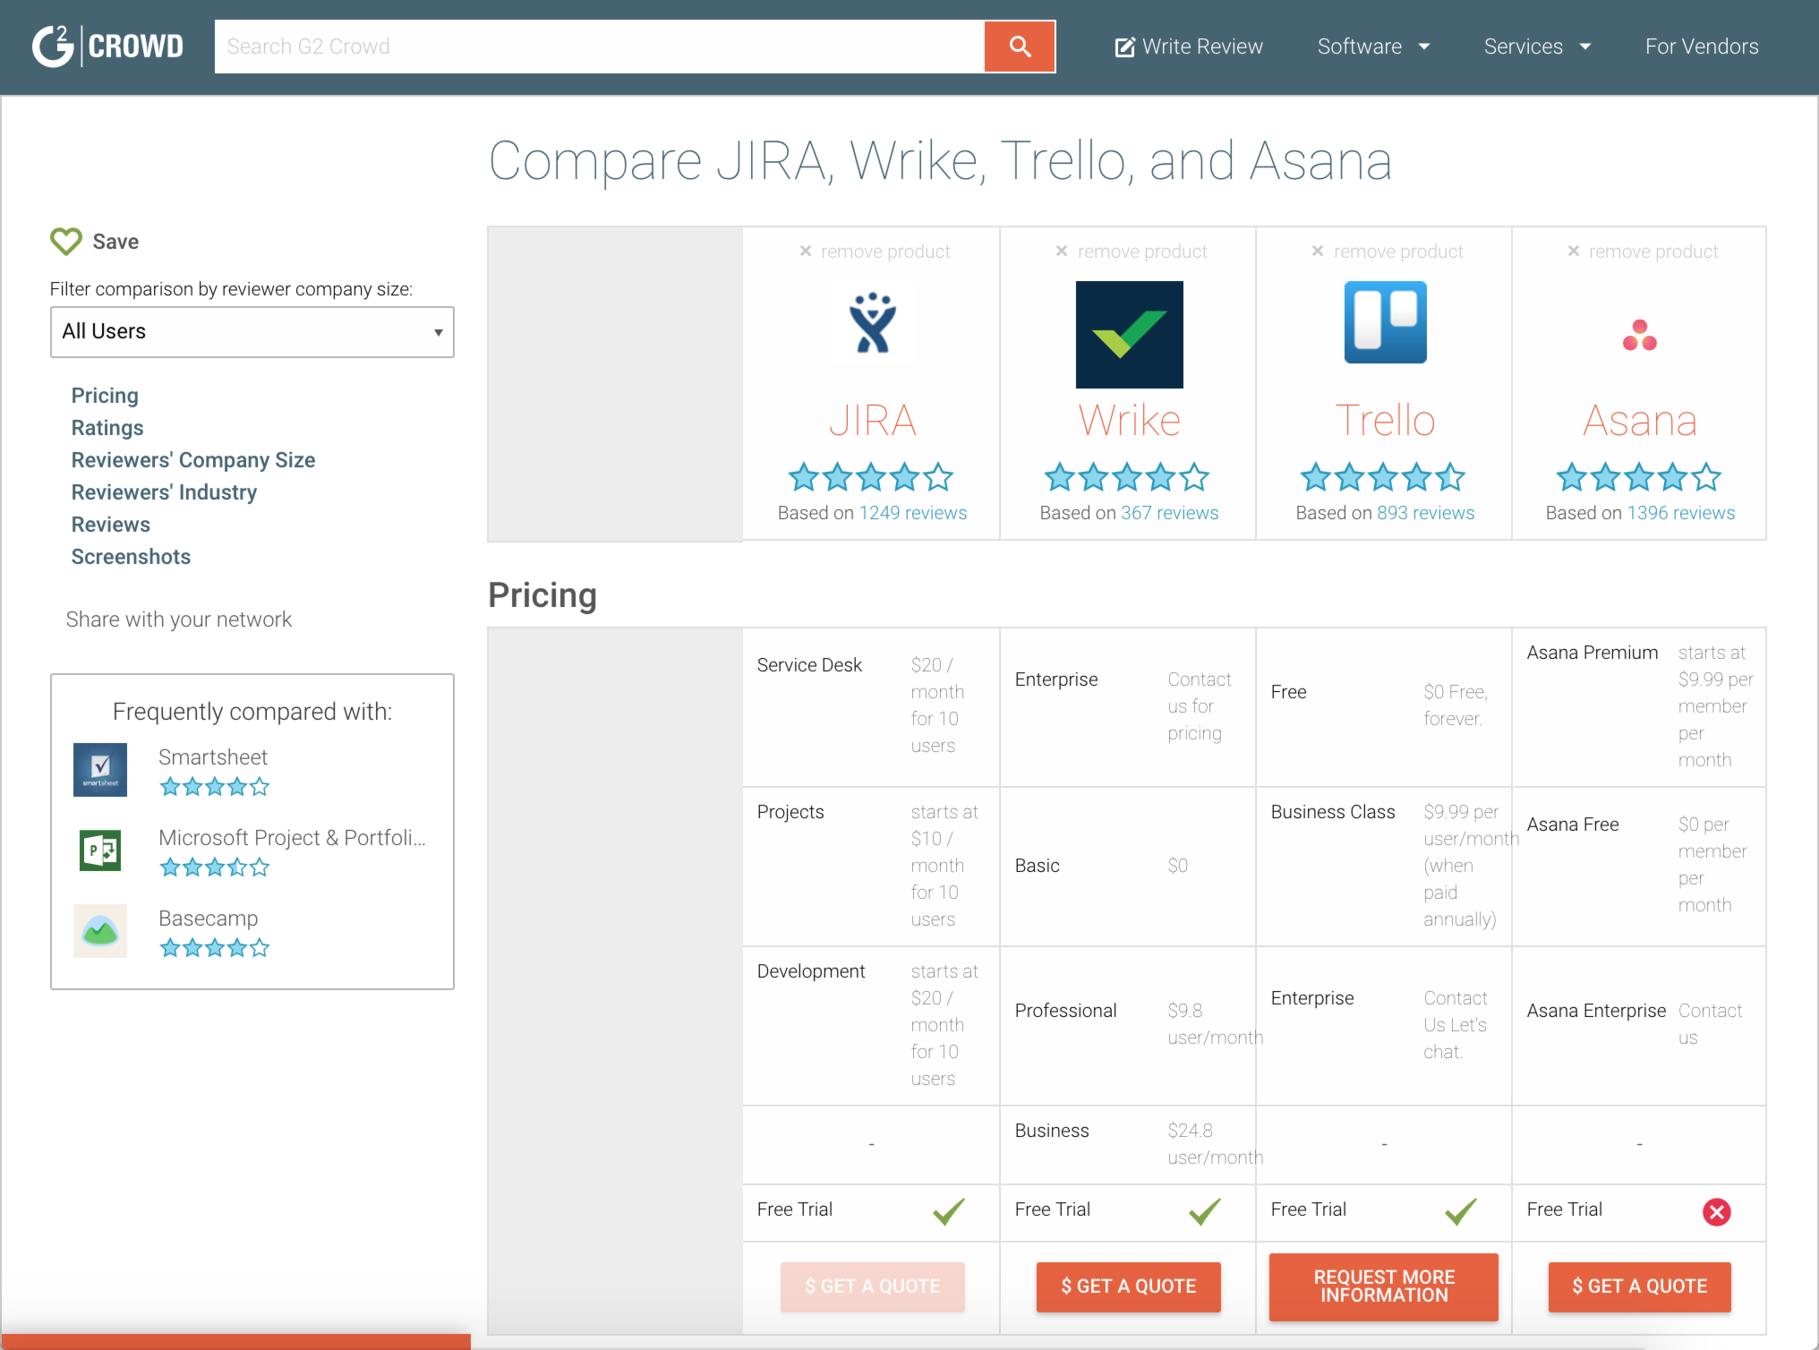Click the Search G2 Crowd field
The width and height of the screenshot is (1819, 1350).
(600, 46)
